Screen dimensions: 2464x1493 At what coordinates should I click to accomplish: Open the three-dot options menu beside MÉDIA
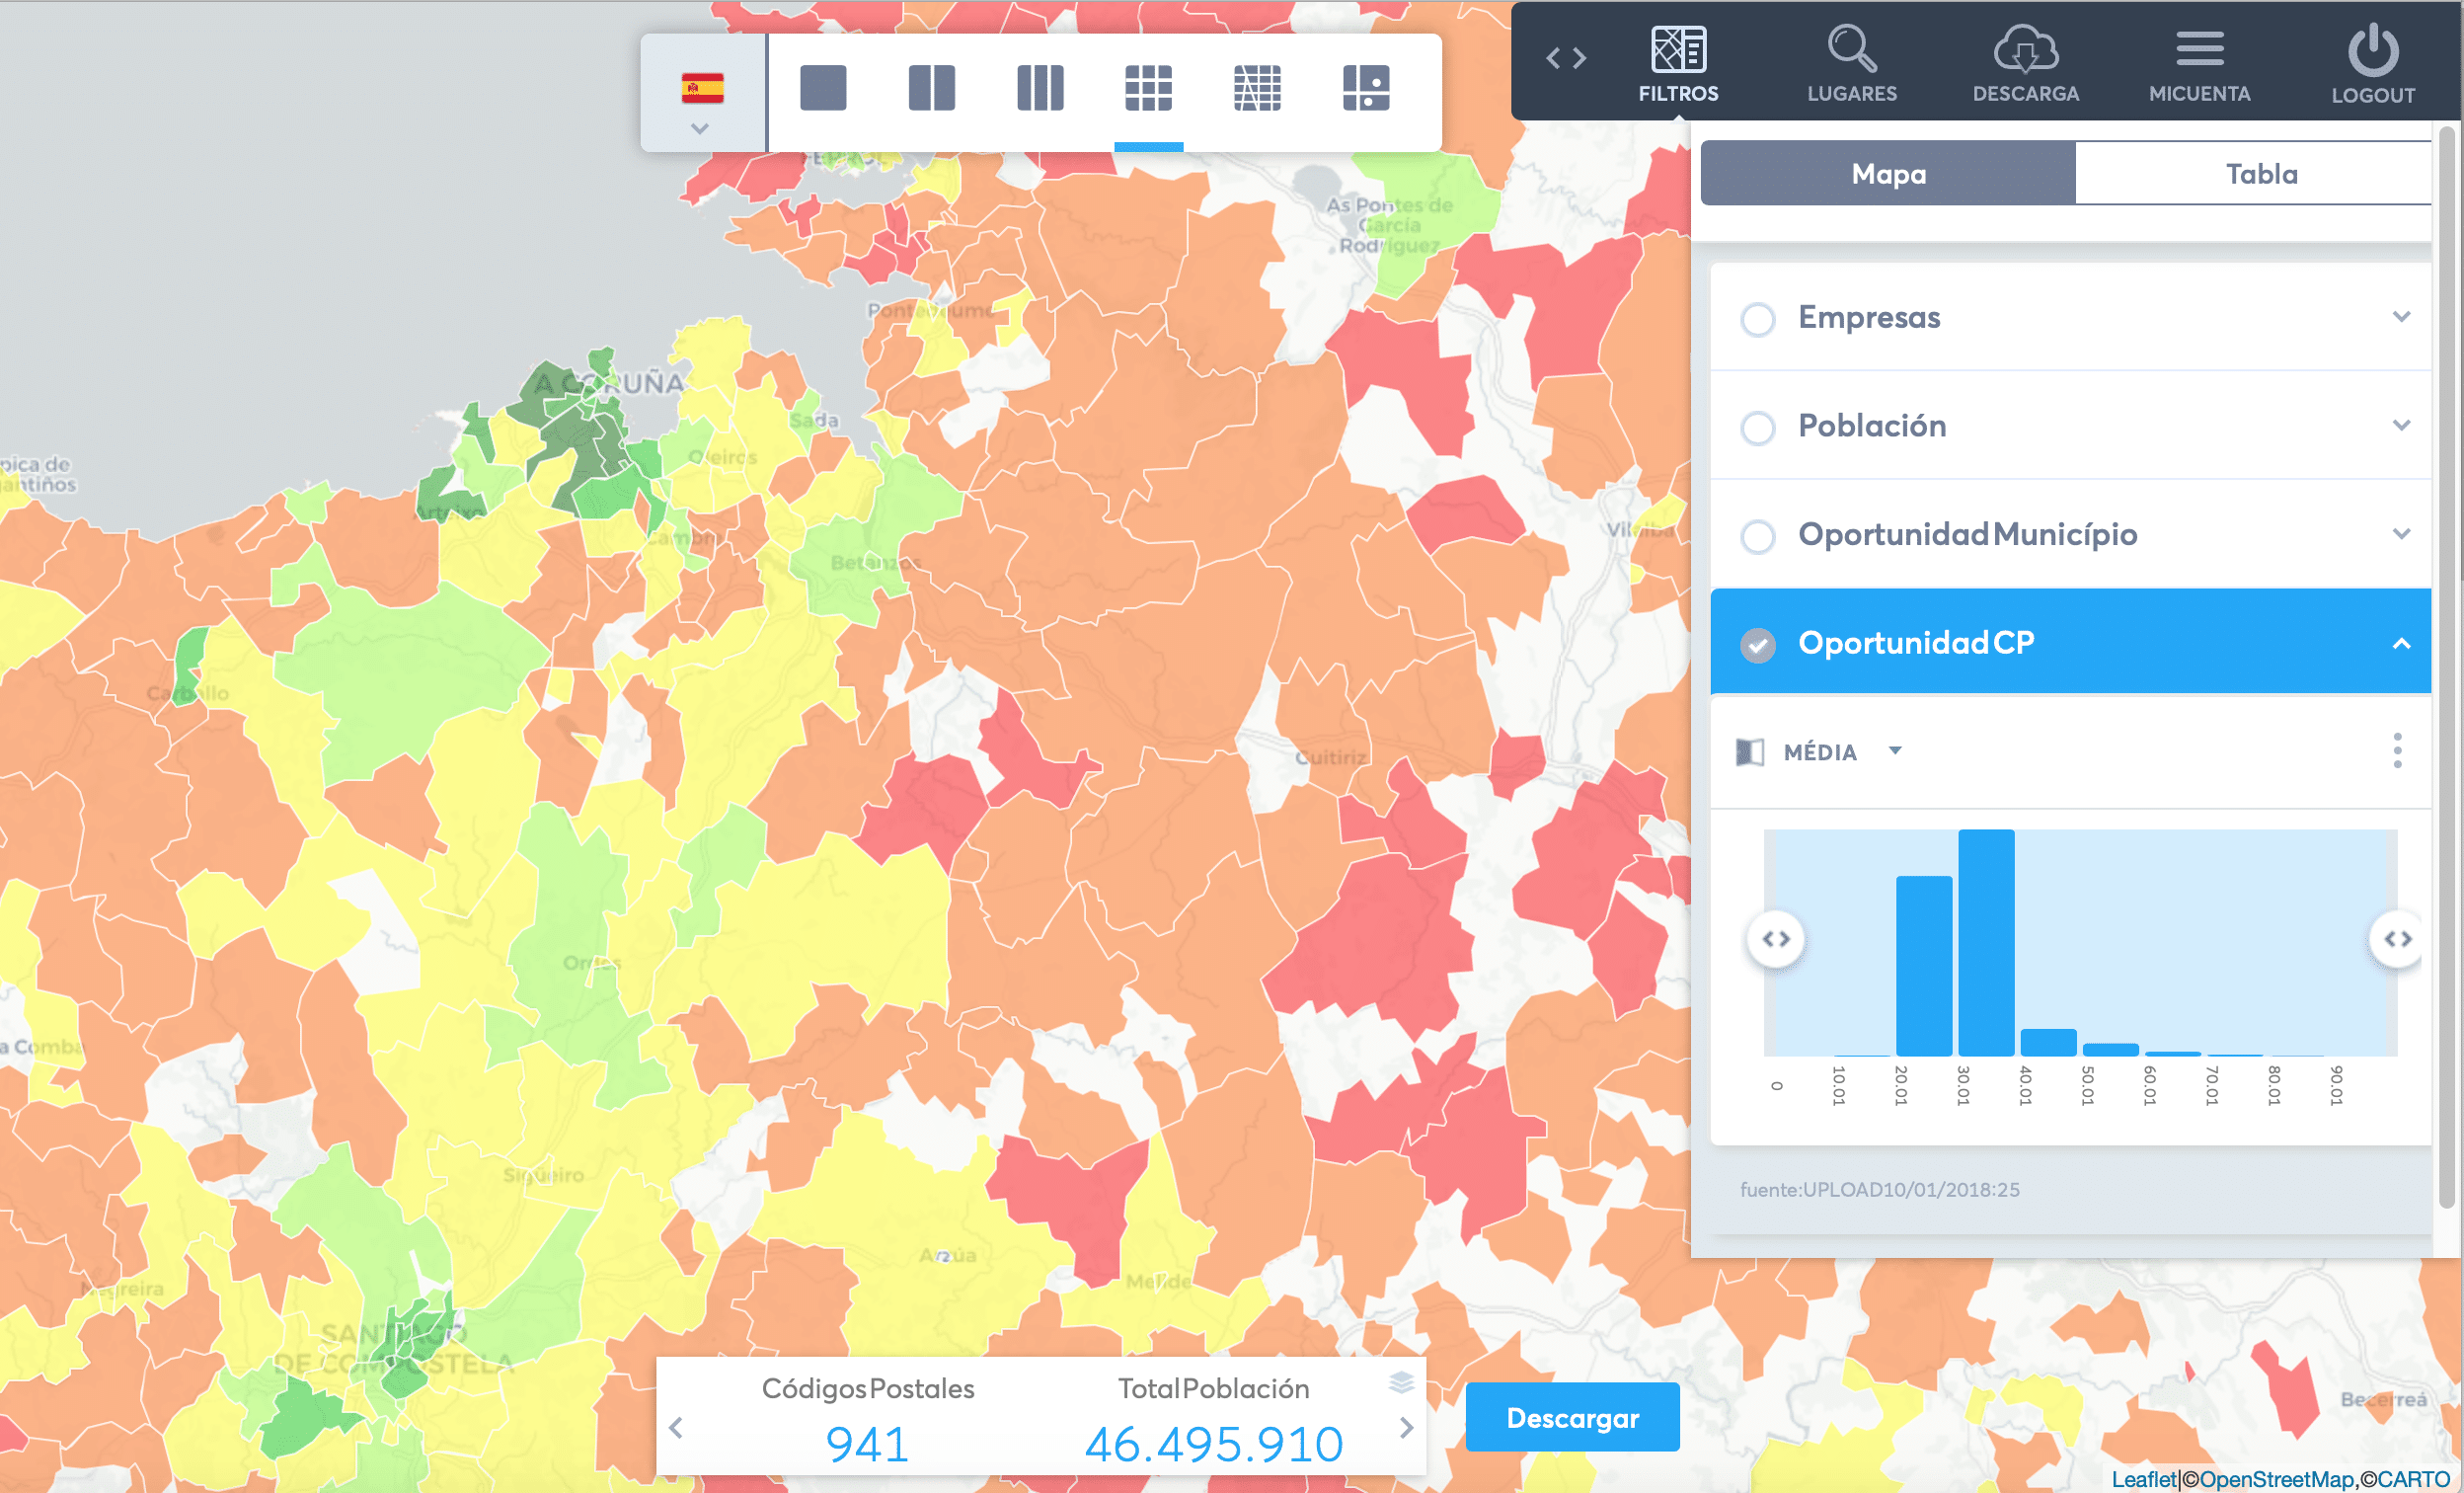point(2397,751)
